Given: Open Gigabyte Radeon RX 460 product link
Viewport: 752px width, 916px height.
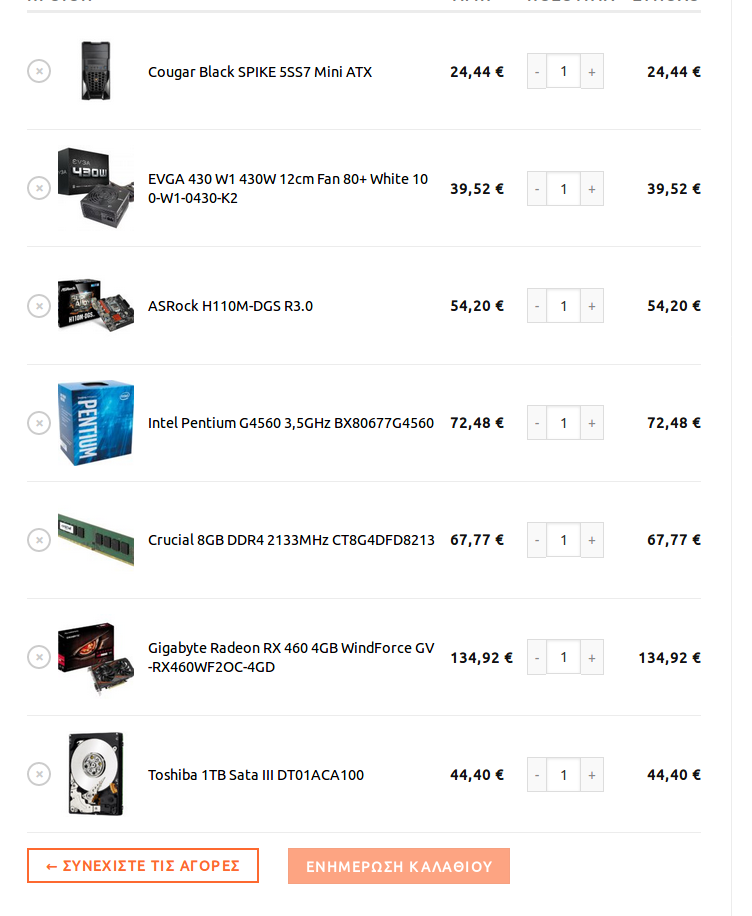Looking at the screenshot, I should (x=291, y=657).
